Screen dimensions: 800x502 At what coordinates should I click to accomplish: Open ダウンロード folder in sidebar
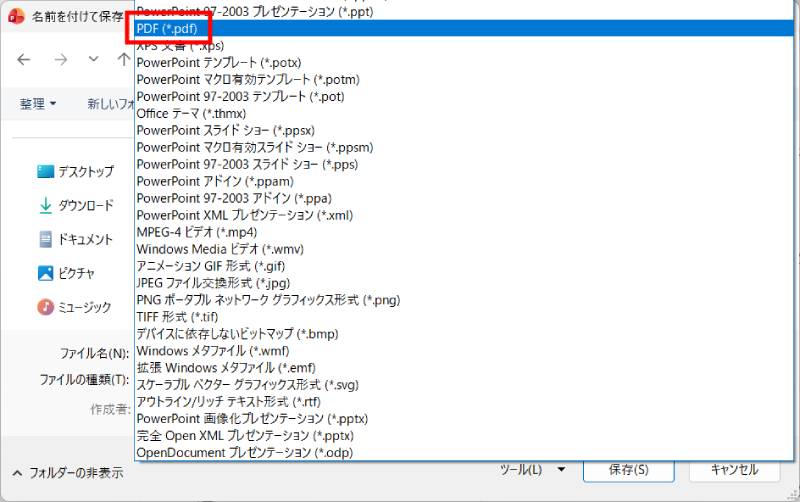(x=76, y=205)
